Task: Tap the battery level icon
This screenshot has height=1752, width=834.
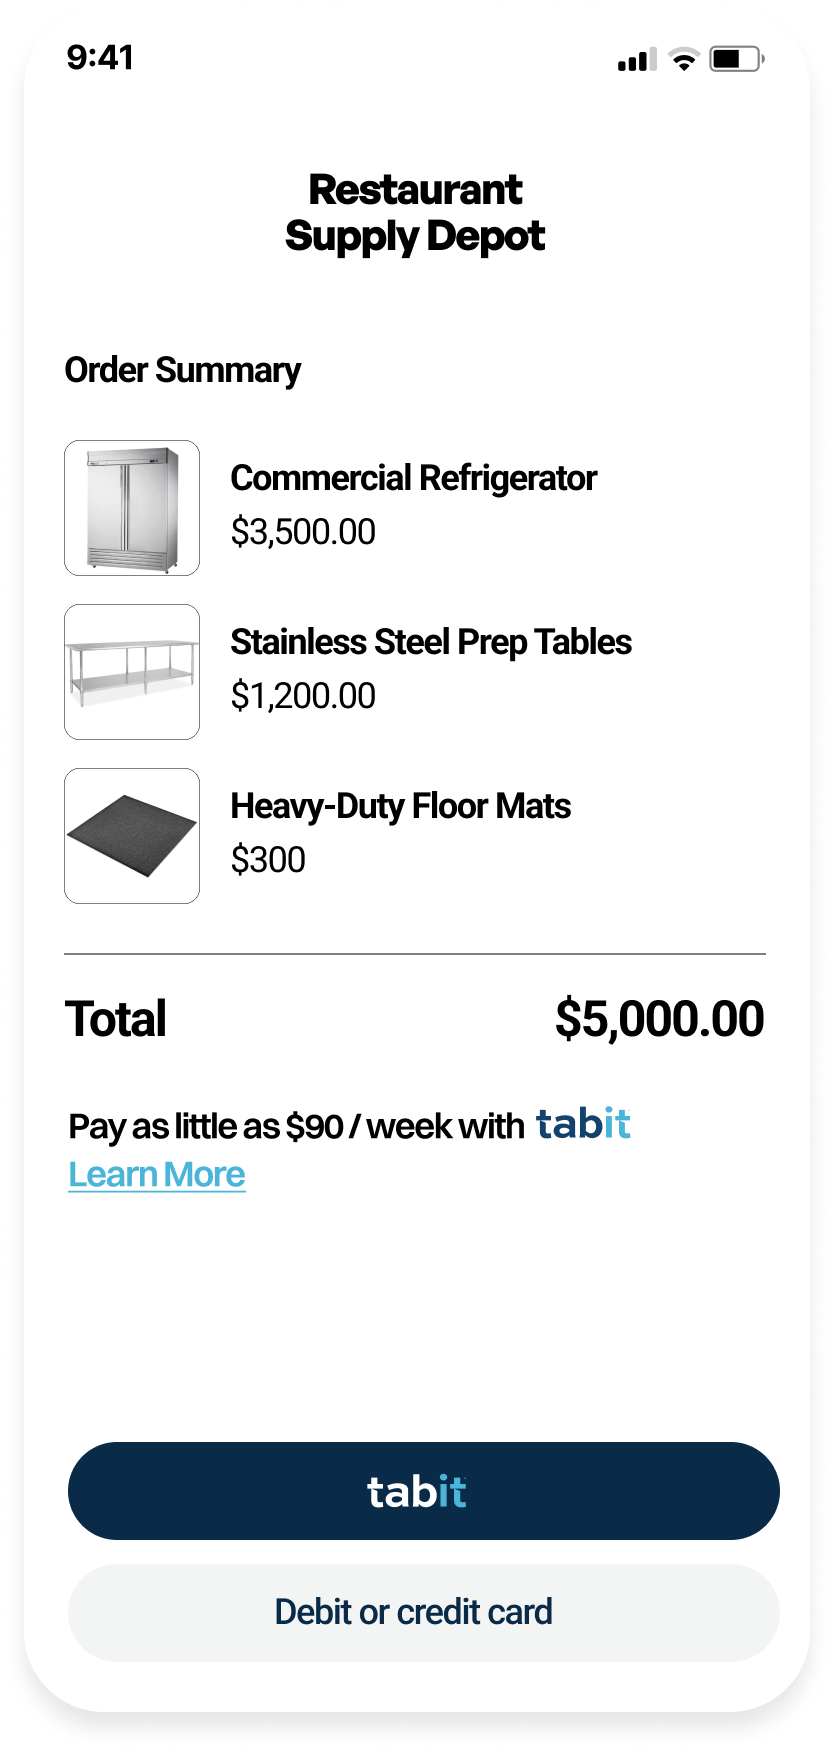Action: pos(737,60)
